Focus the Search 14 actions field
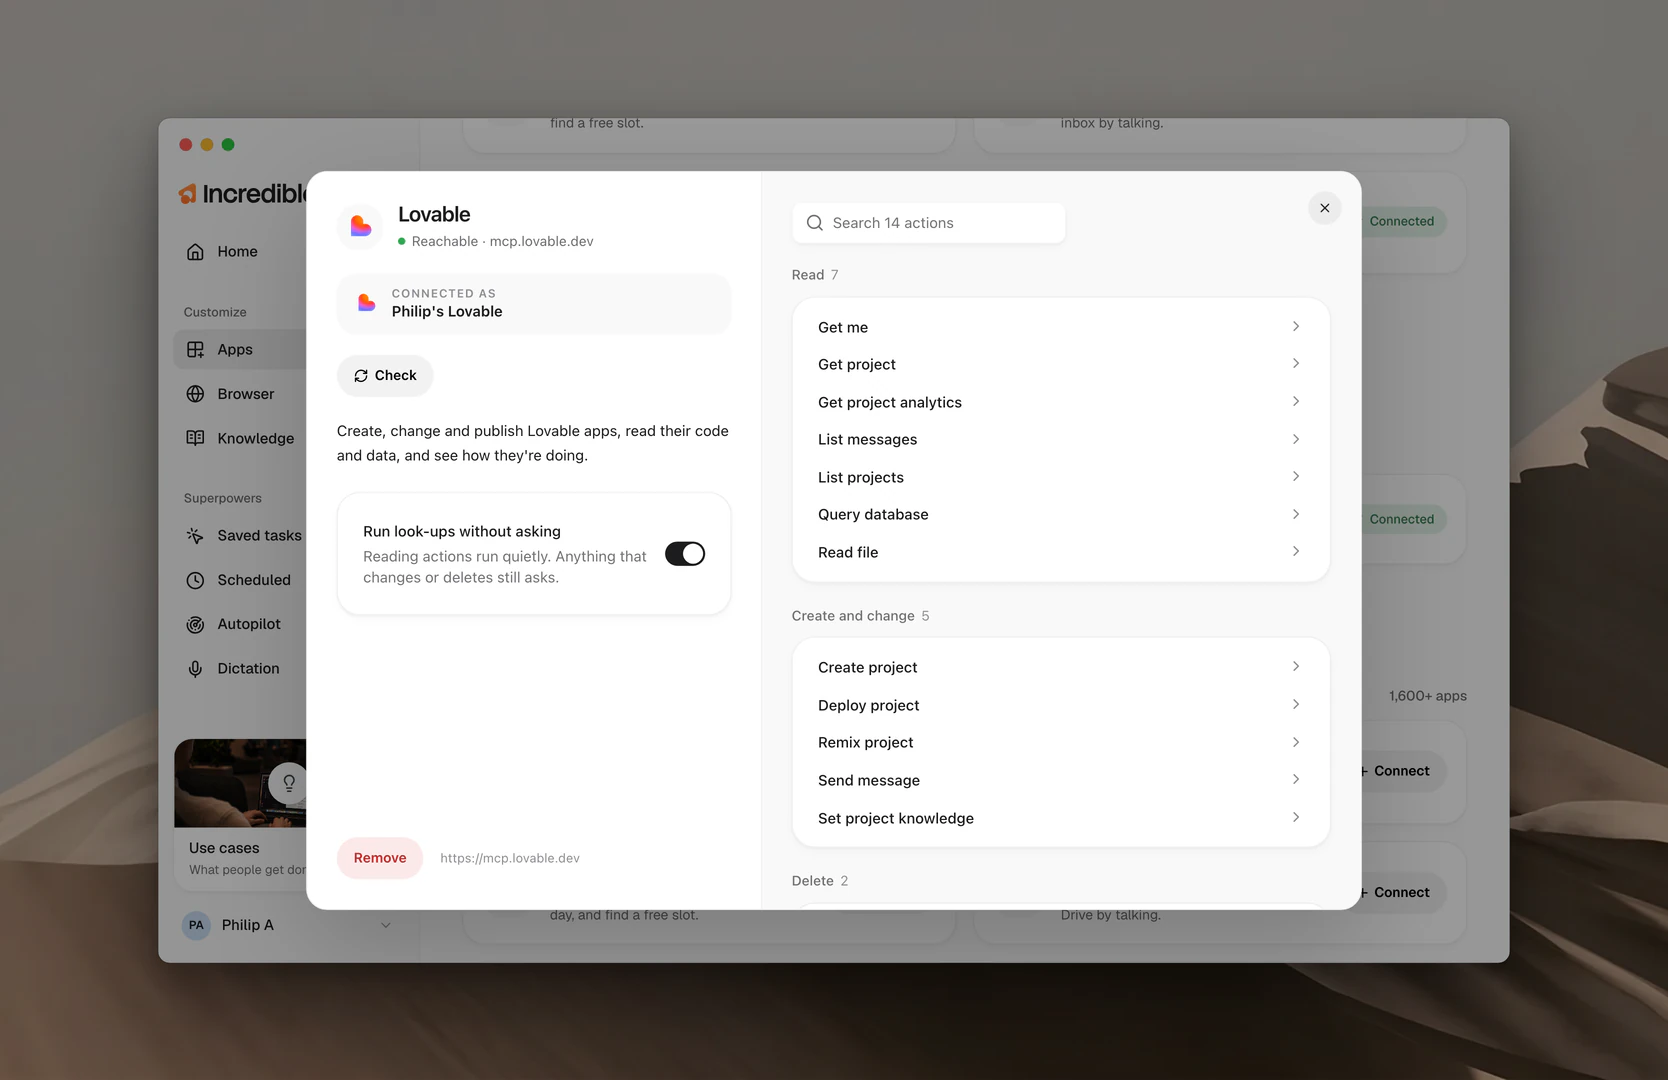The width and height of the screenshot is (1668, 1080). pyautogui.click(x=928, y=223)
